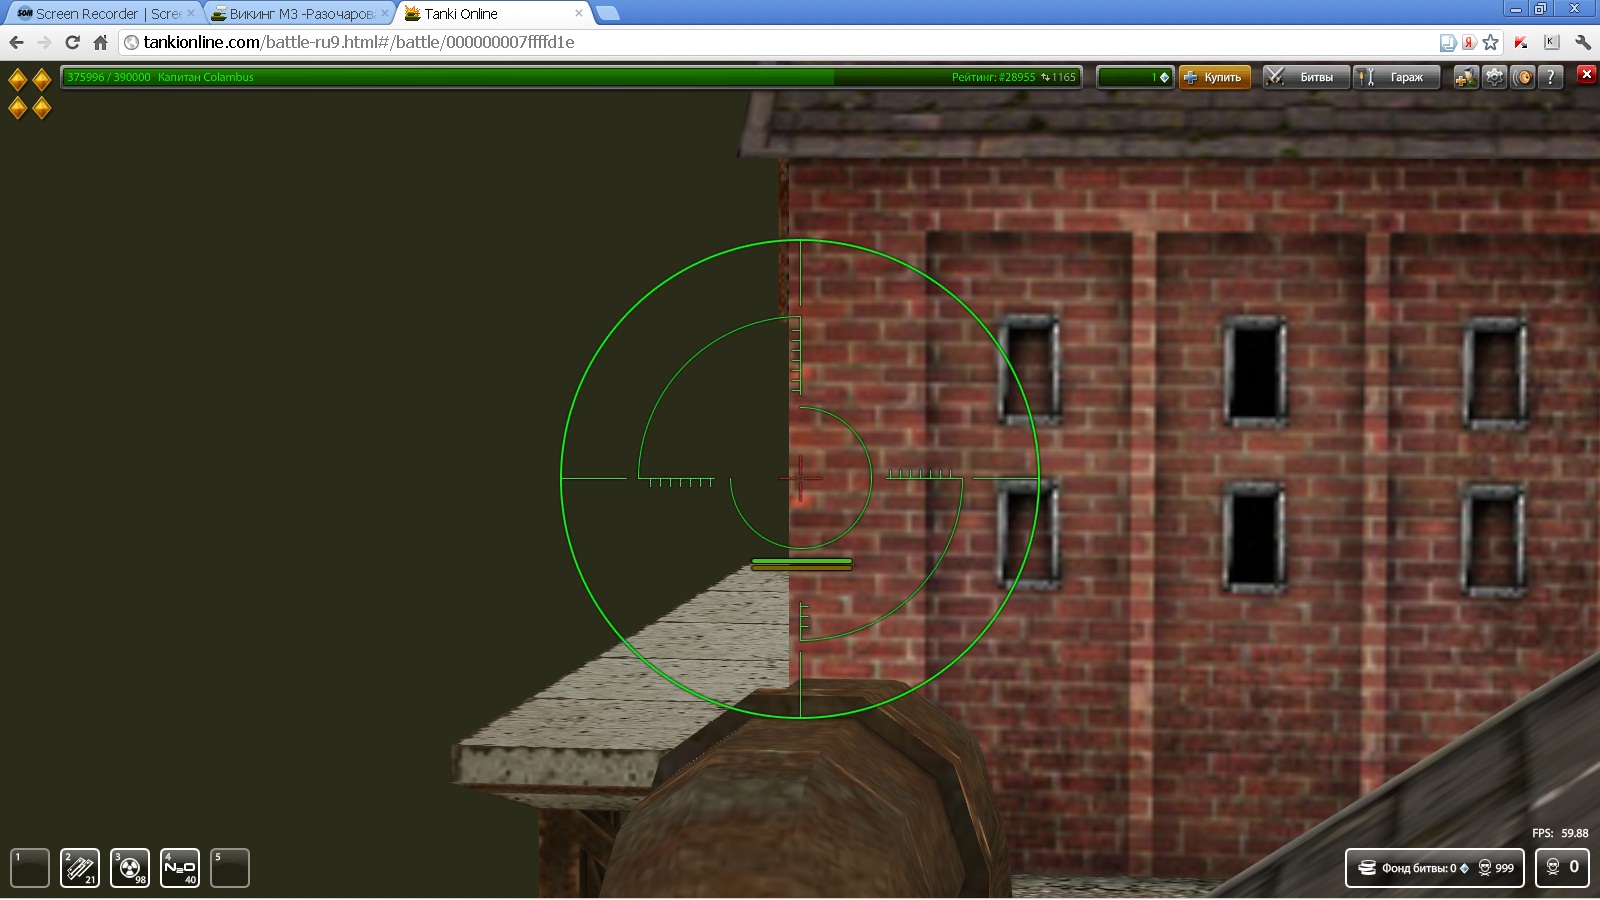Screen dimensions: 1600x900
Task: Activate double damage supply slot 3
Action: click(130, 868)
